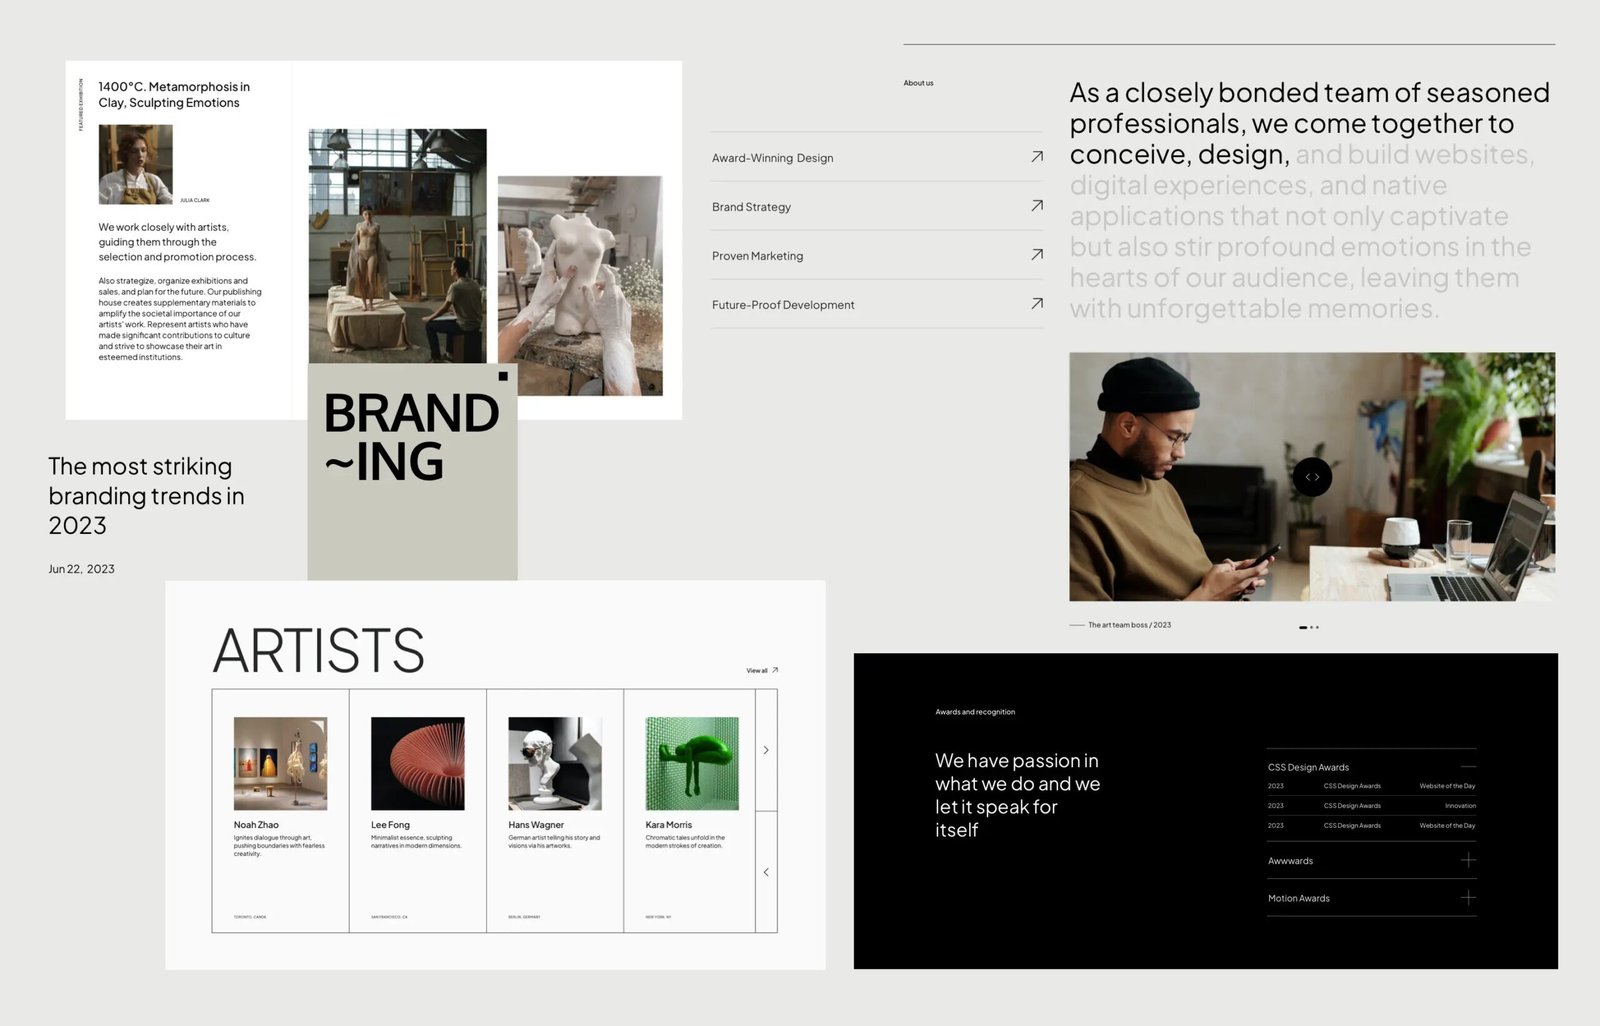
Task: Click Julia Clark's portrait photo
Action: 136,164
